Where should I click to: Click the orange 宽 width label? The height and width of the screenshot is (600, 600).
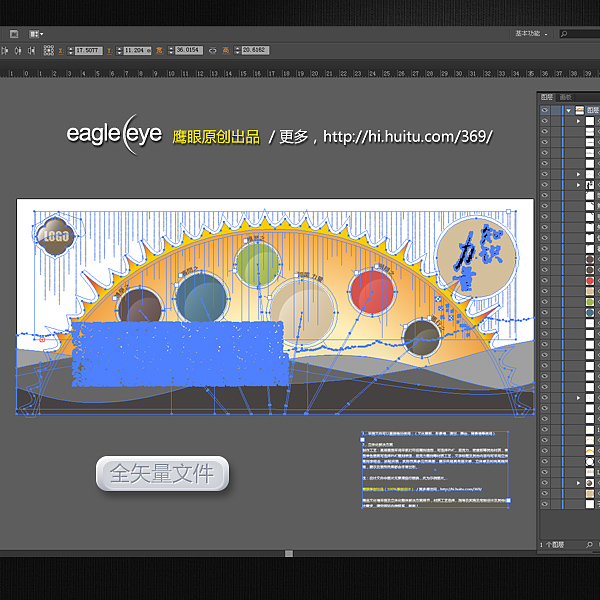pyautogui.click(x=159, y=51)
